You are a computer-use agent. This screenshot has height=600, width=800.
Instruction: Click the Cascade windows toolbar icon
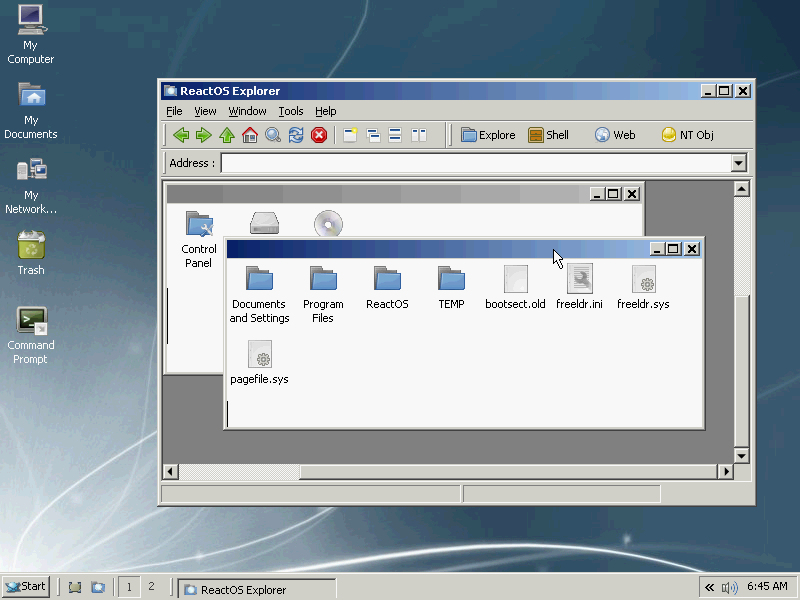[x=373, y=135]
